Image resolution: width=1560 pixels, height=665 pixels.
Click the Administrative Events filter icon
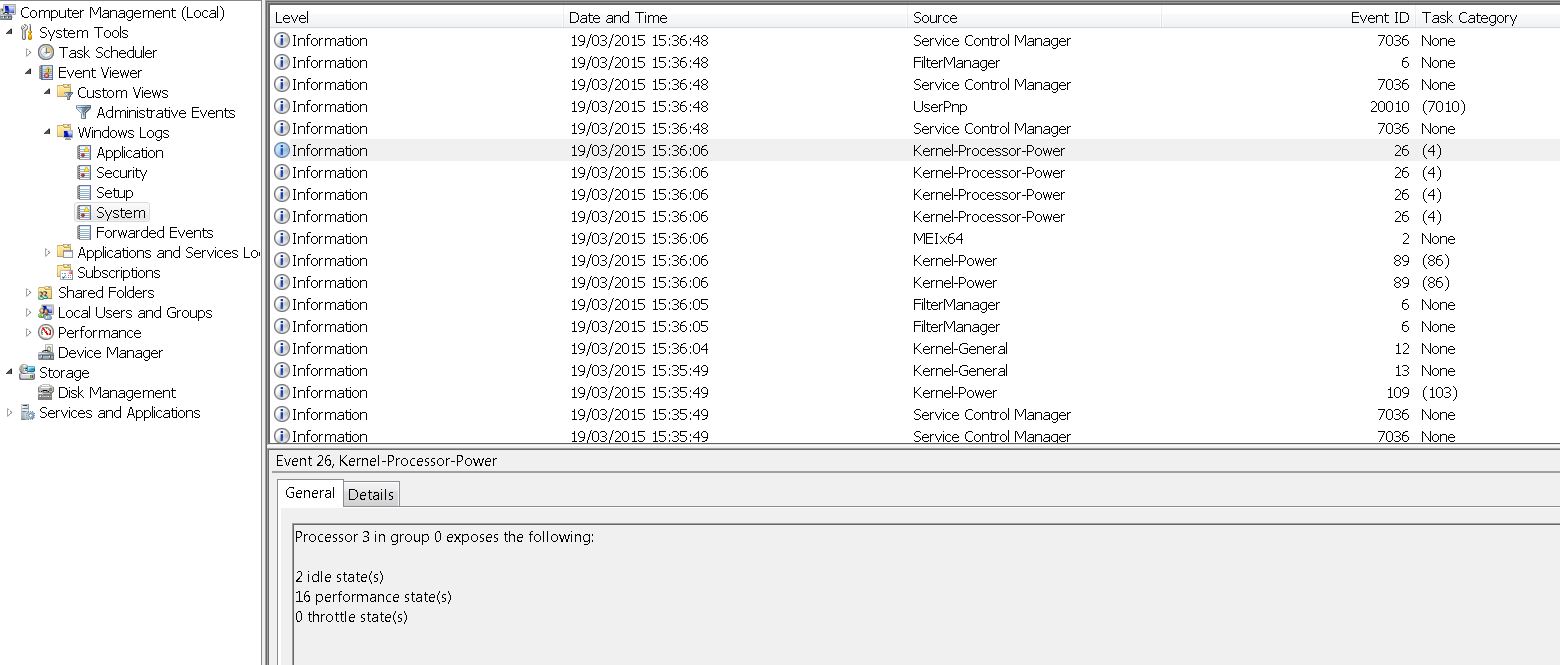[85, 112]
